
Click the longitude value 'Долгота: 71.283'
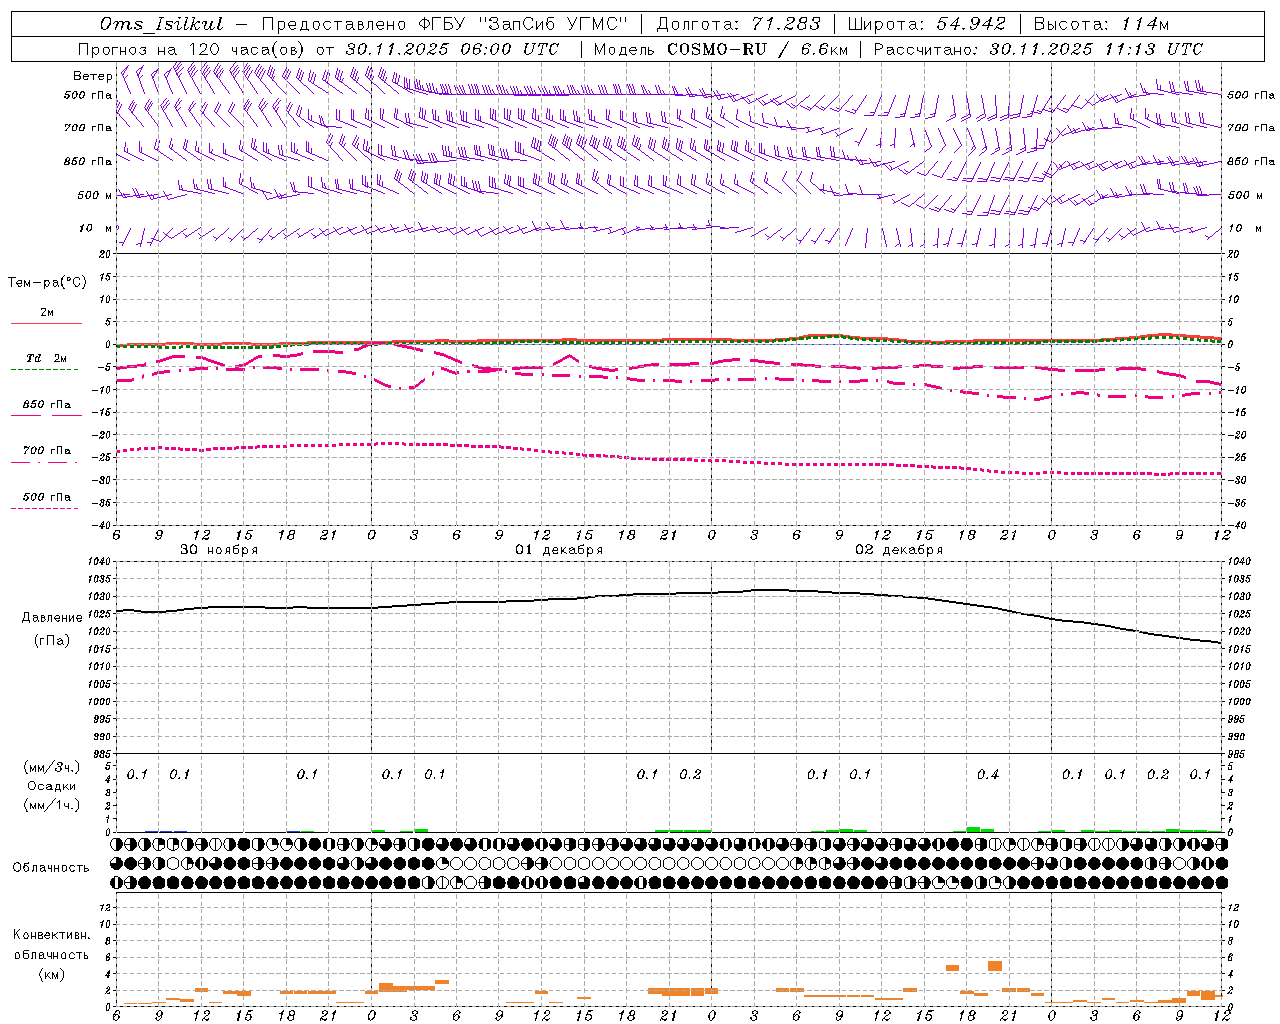738,24
